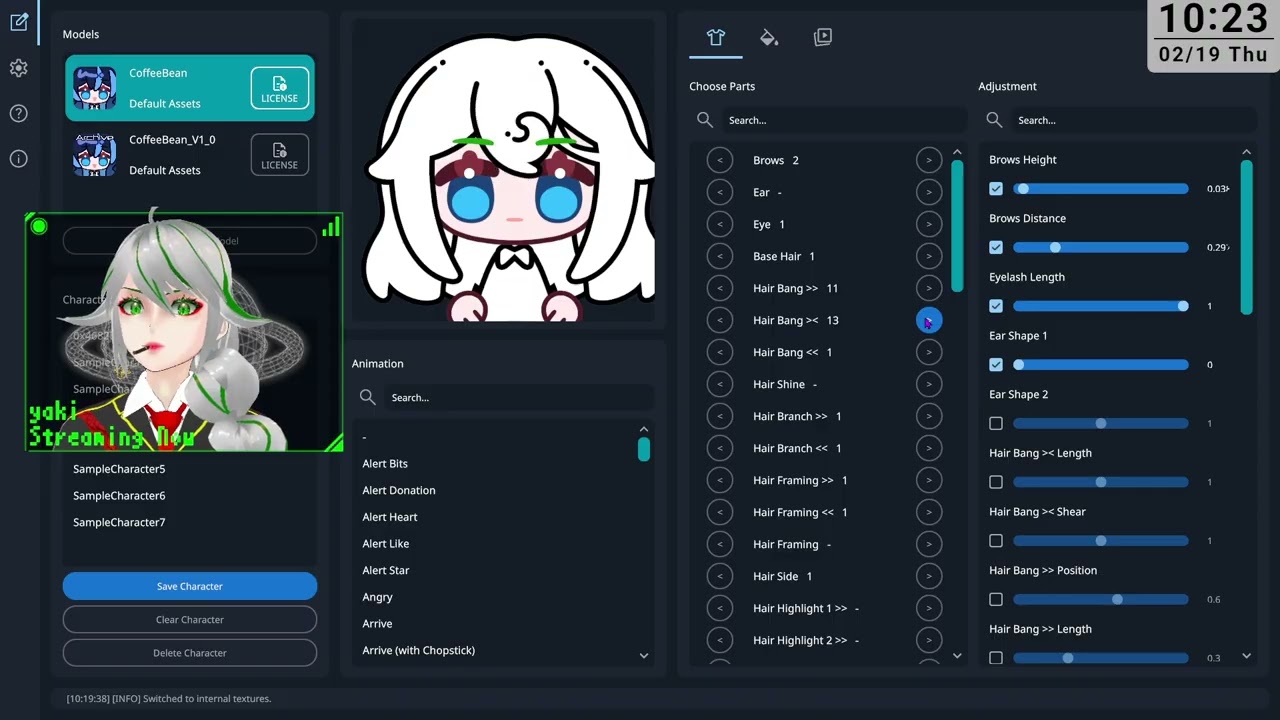
Task: Click next arrow for Hair Shine
Action: point(929,384)
